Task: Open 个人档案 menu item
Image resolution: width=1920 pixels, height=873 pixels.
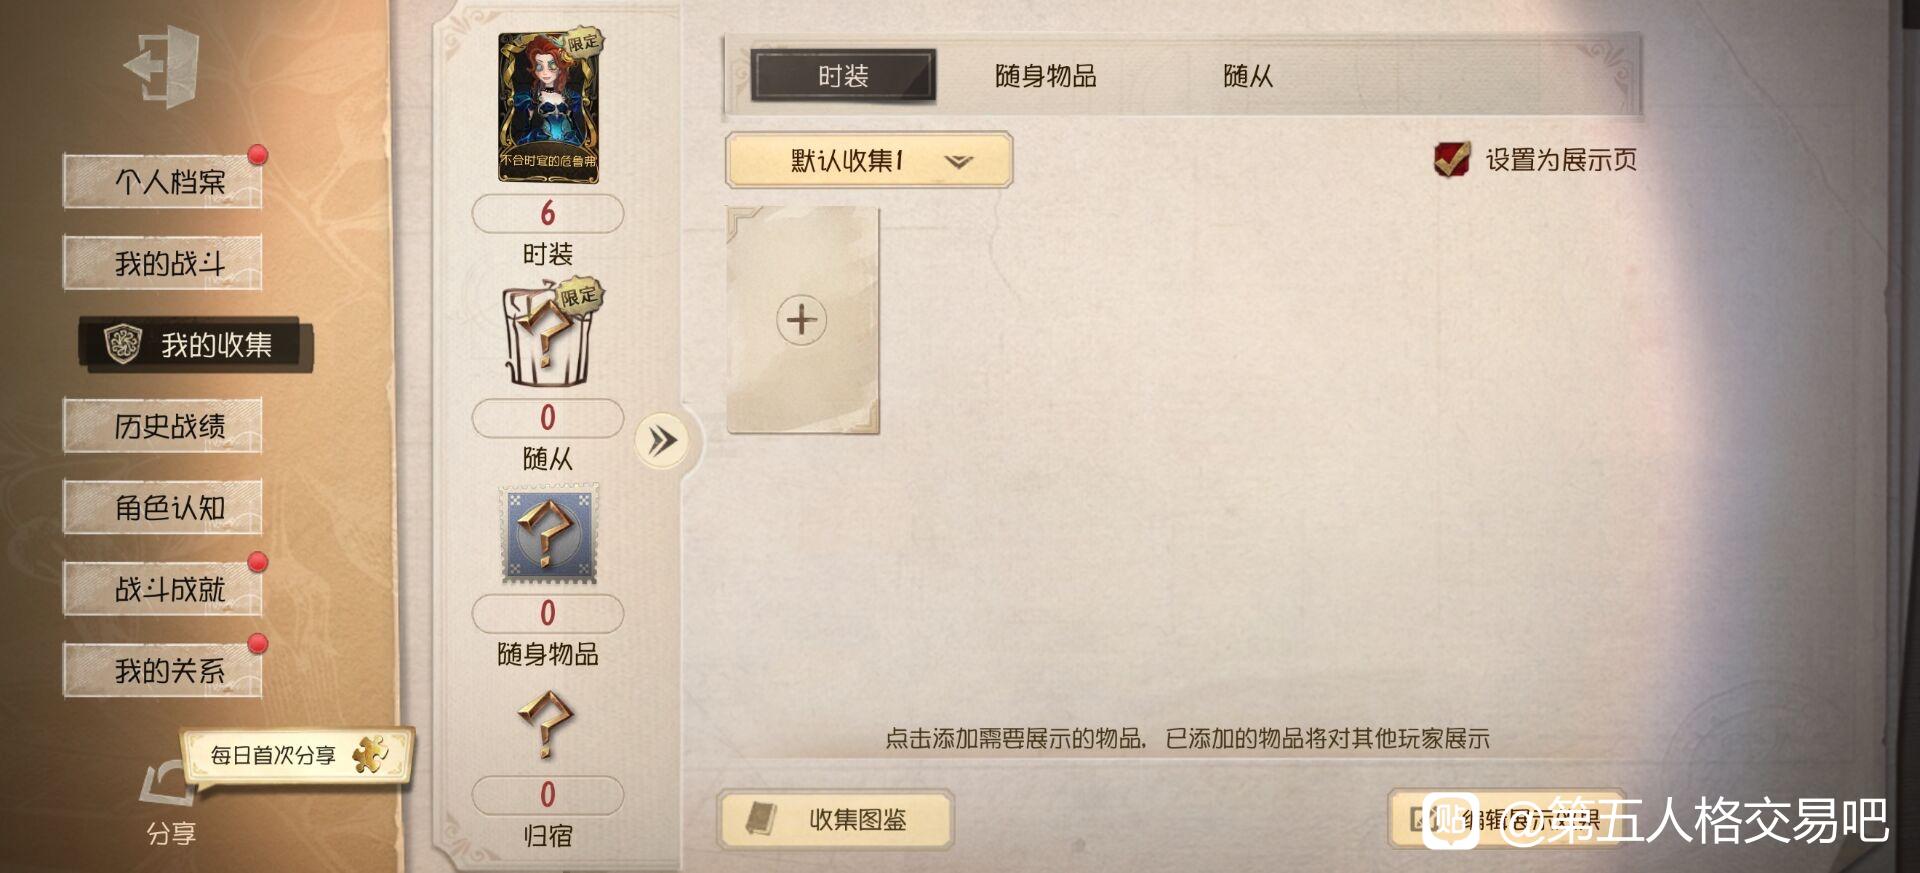Action: [x=163, y=182]
